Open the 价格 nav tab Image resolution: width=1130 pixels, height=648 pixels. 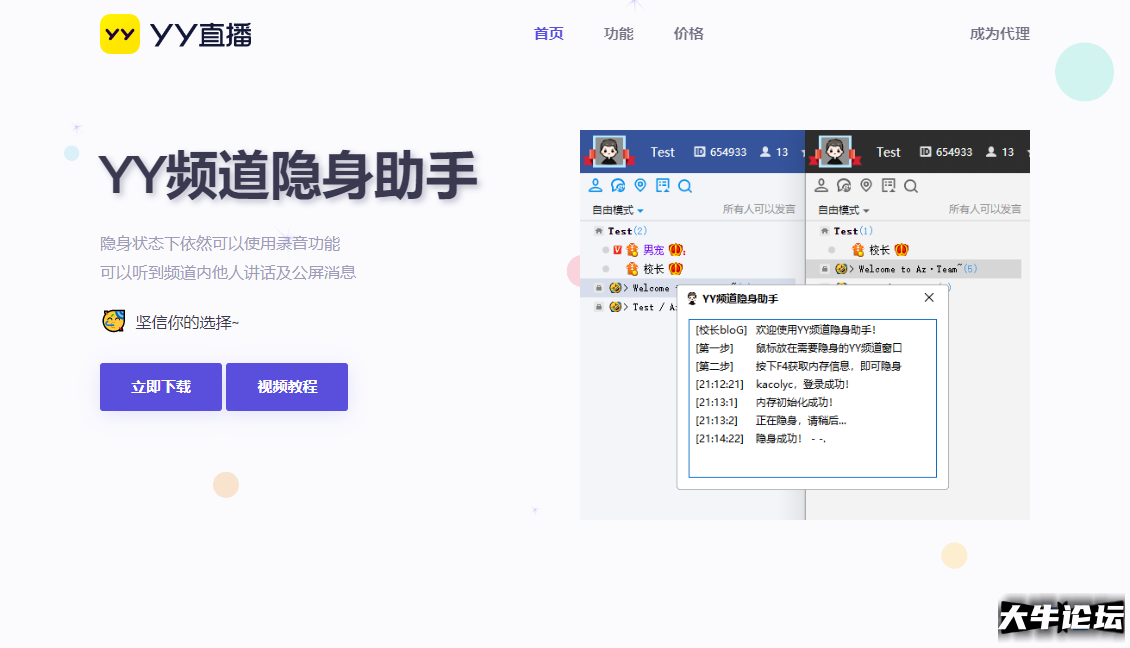click(x=688, y=34)
